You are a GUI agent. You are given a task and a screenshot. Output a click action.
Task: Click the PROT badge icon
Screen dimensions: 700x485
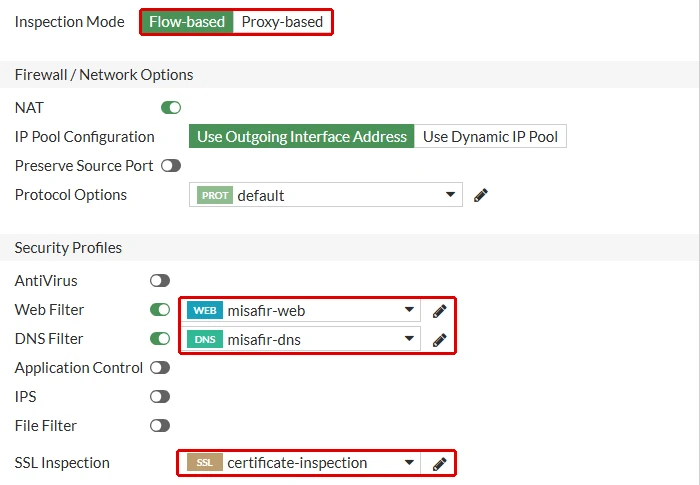click(215, 195)
